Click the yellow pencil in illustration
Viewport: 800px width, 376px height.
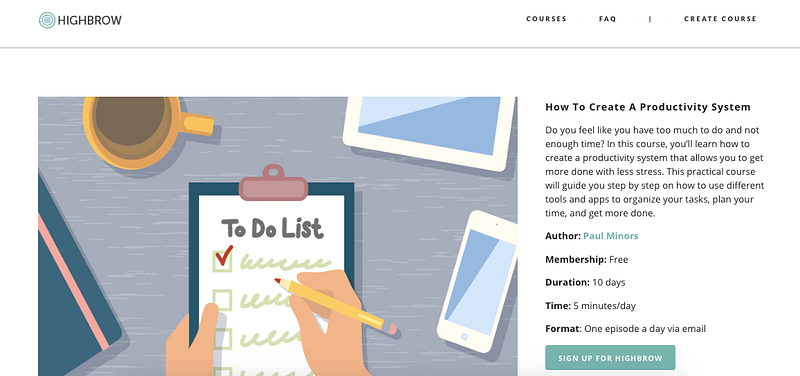[335, 306]
